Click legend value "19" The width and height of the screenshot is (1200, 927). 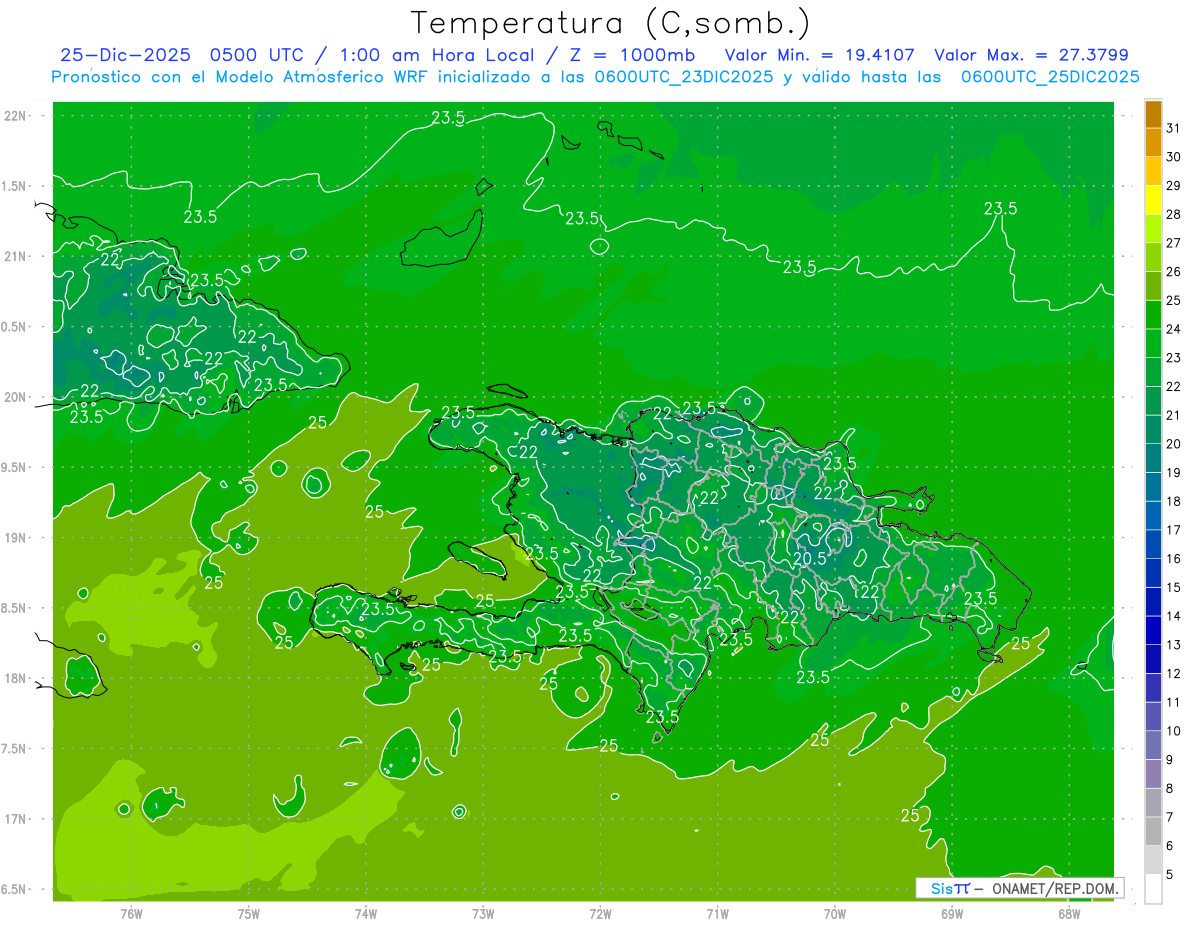[1174, 473]
